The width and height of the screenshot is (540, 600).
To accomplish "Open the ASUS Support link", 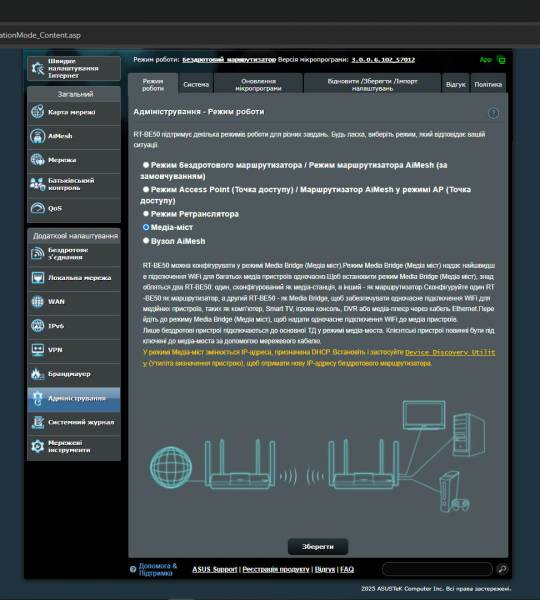I will click(x=215, y=569).
